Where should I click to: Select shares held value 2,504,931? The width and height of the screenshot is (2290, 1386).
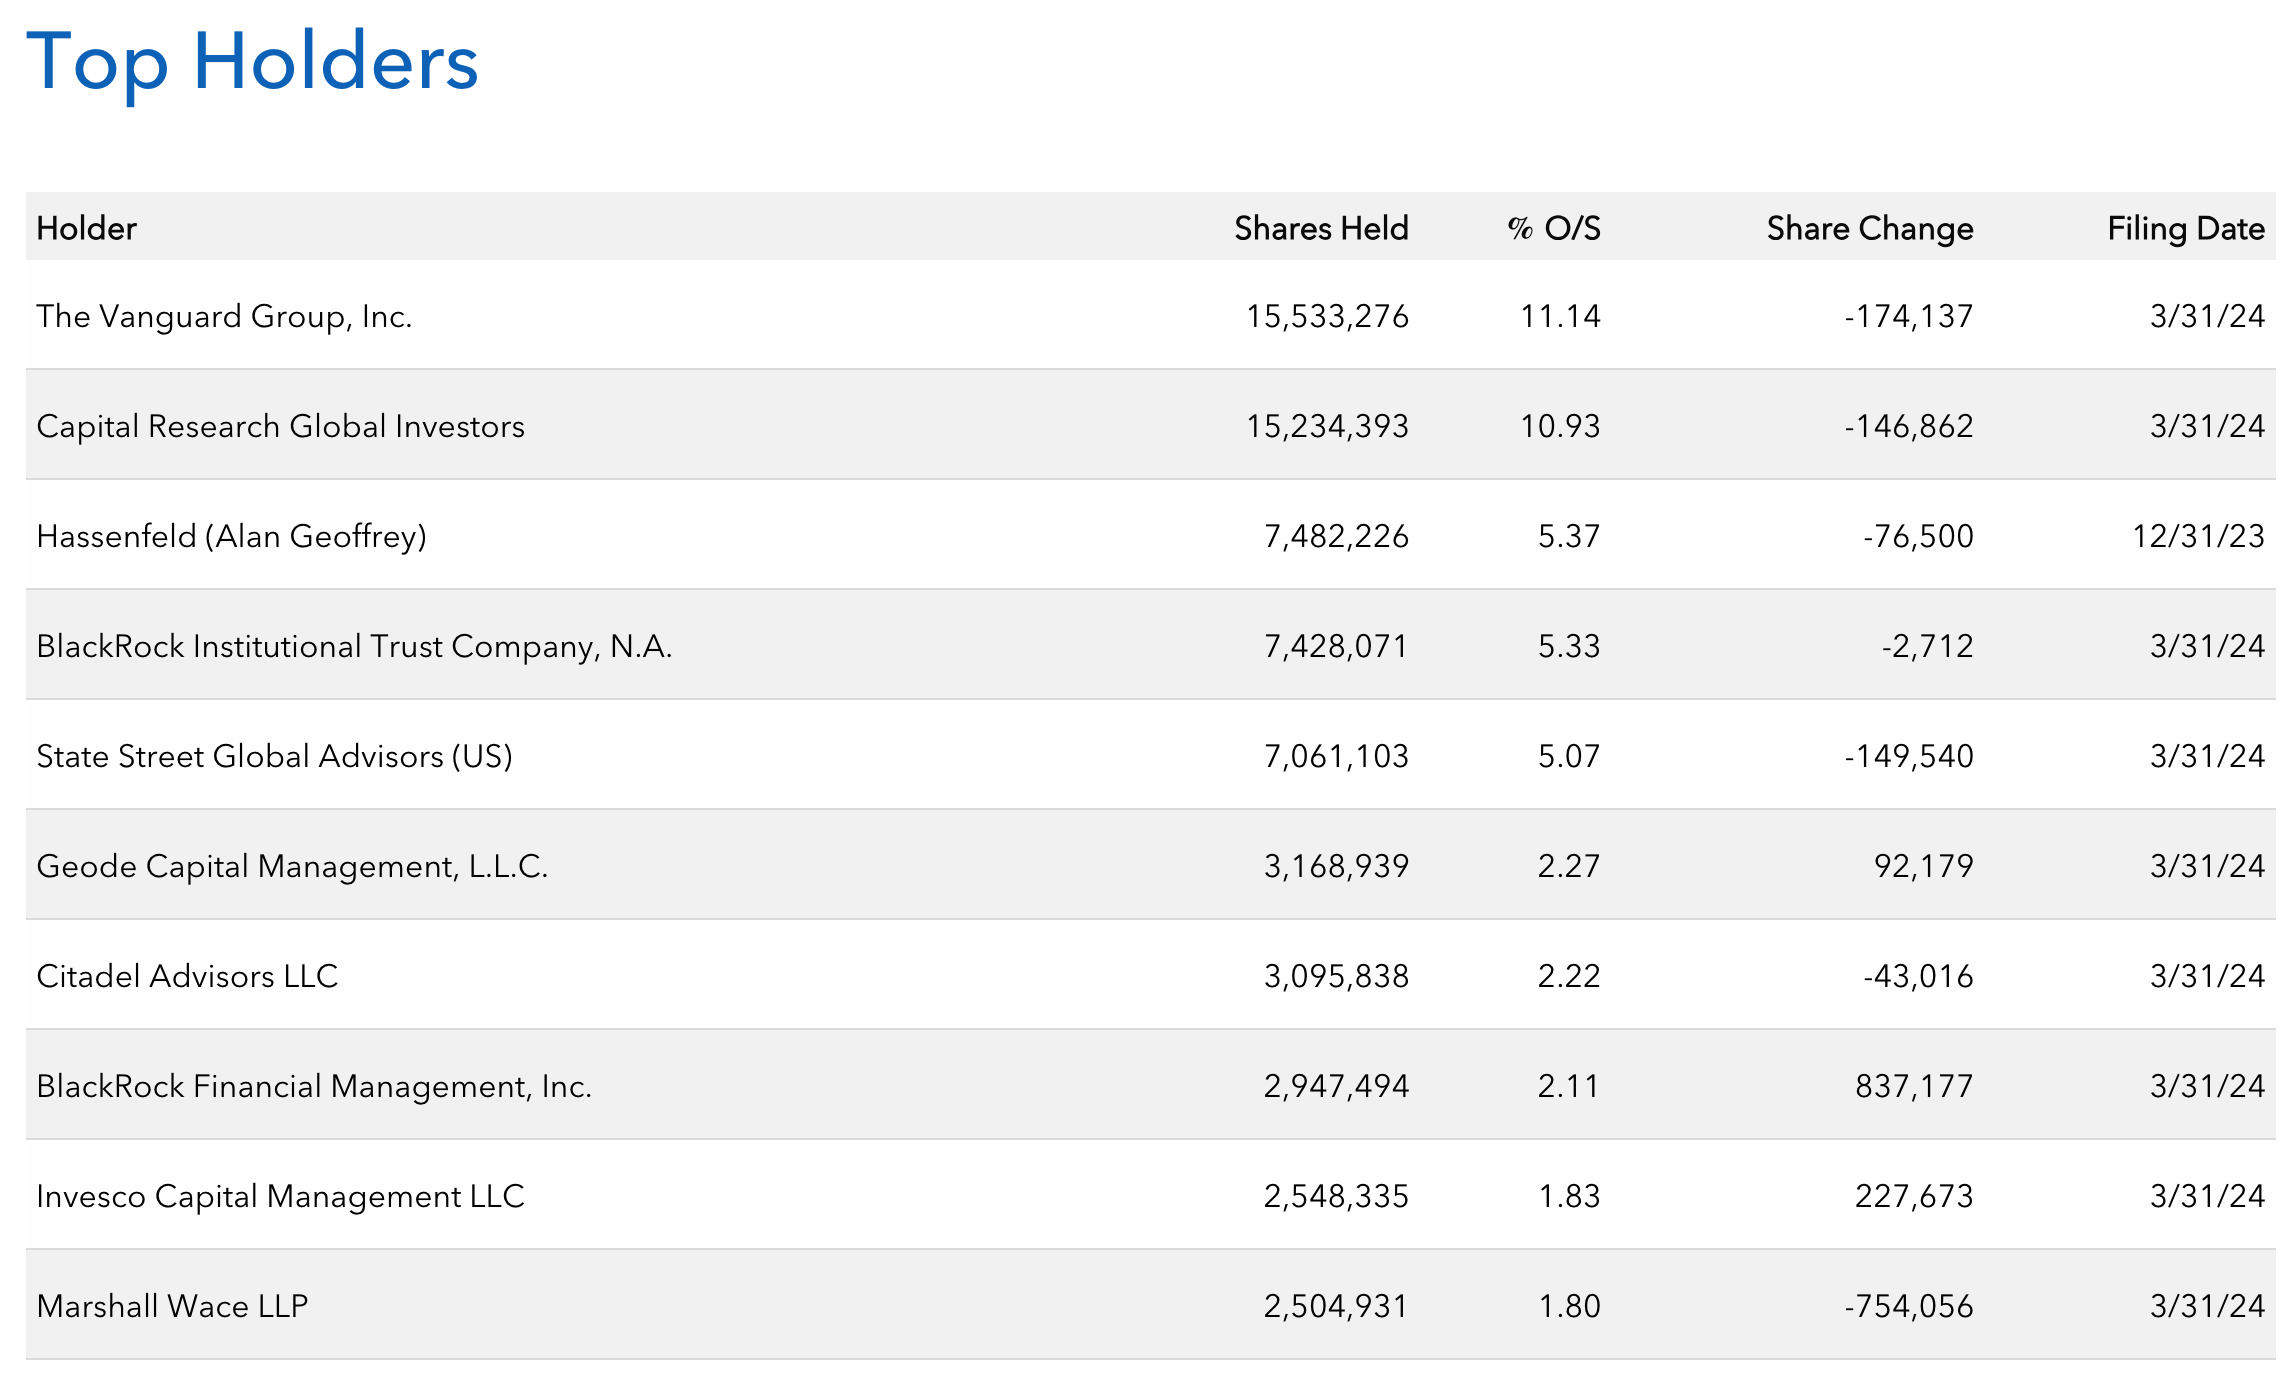(1336, 1306)
